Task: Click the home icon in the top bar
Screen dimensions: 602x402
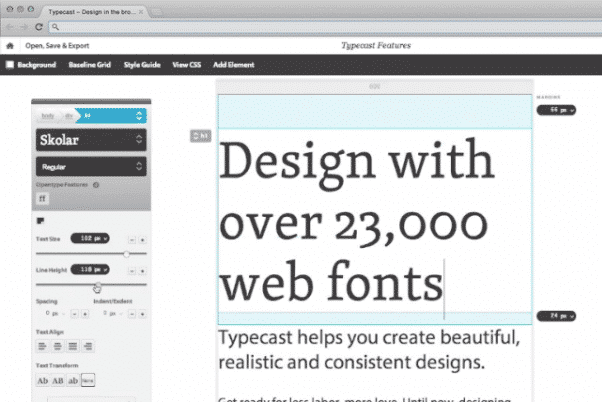Action: (x=10, y=46)
